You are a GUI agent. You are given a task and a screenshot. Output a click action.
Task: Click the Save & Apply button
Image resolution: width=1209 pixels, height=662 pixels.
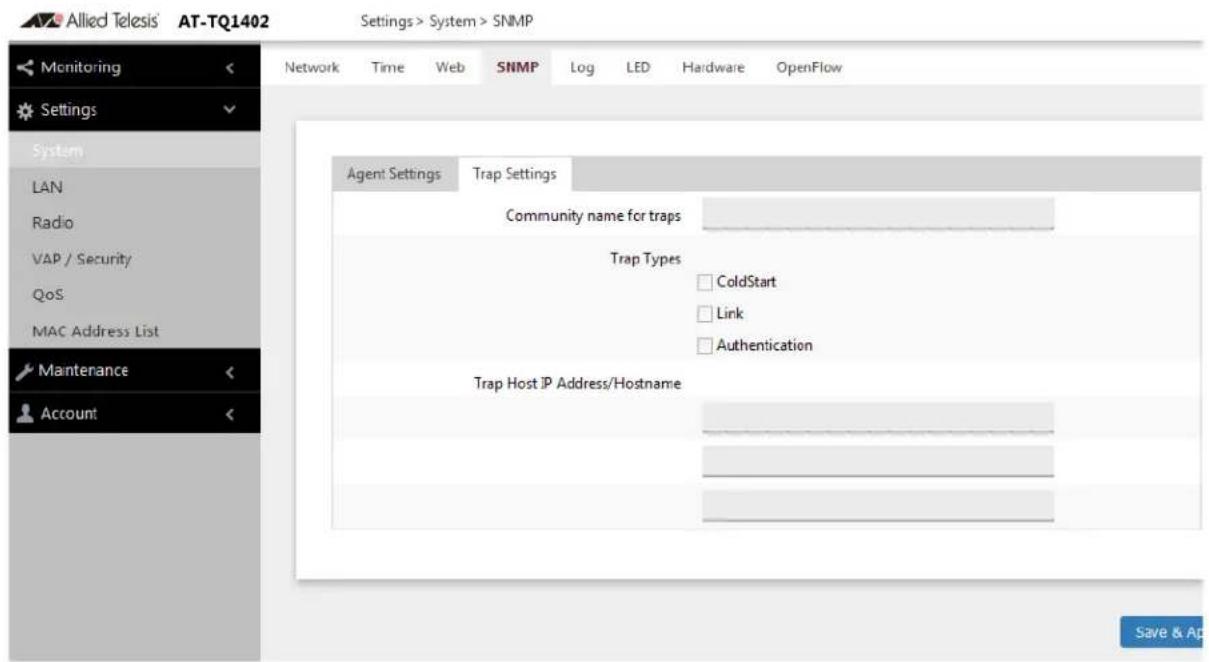click(x=1163, y=632)
